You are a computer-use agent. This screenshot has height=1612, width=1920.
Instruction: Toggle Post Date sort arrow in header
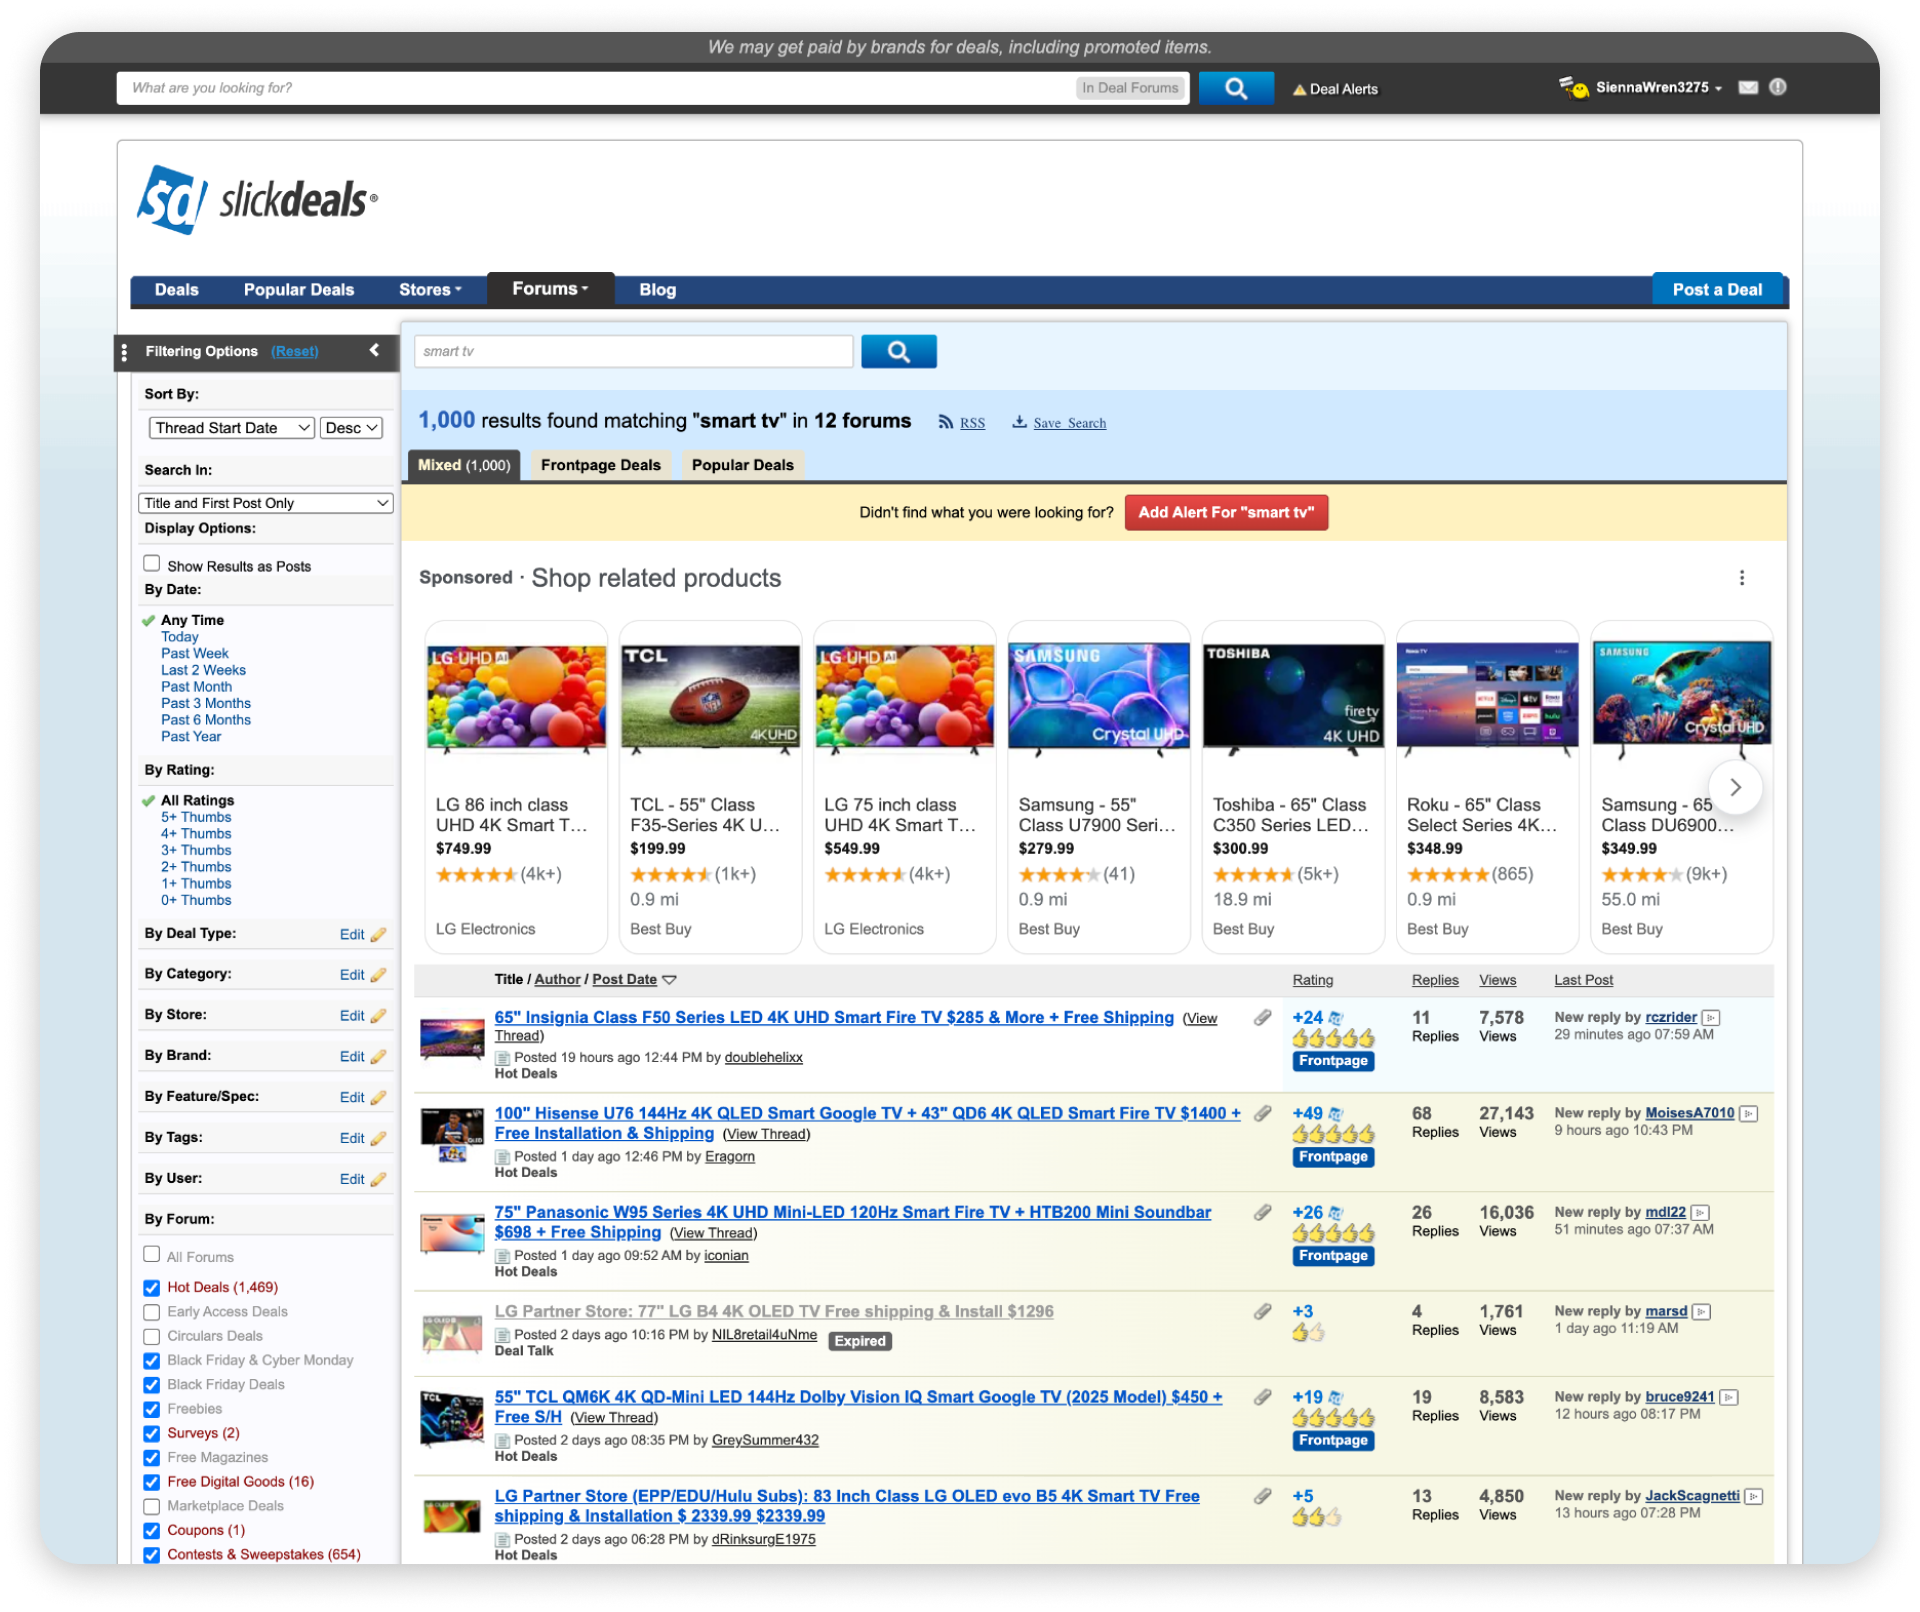pos(670,980)
